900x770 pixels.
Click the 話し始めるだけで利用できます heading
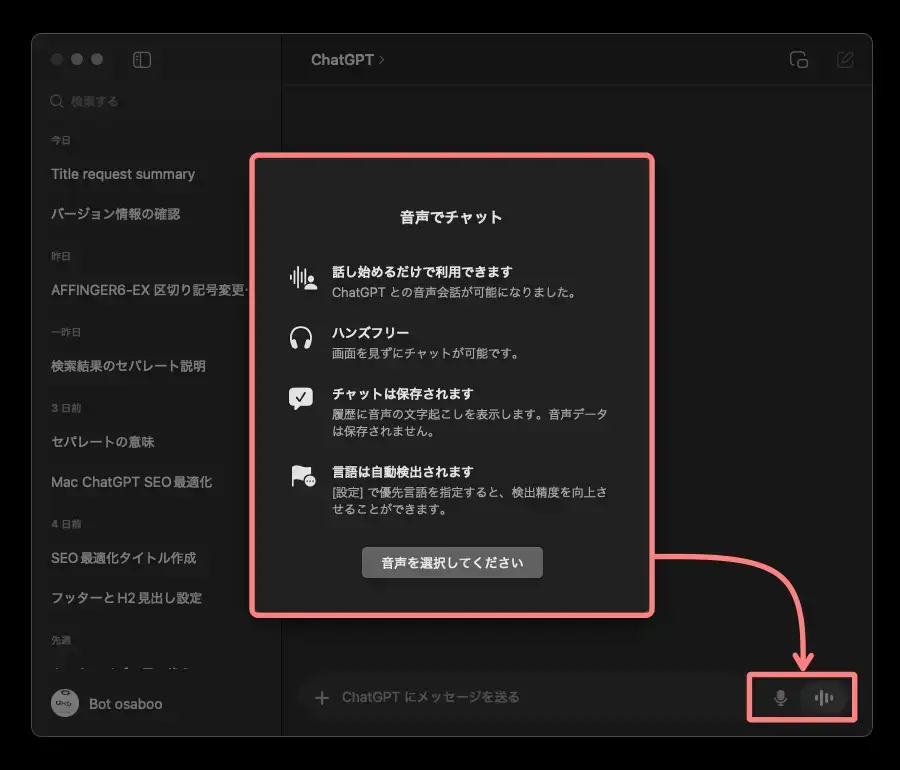pos(422,271)
